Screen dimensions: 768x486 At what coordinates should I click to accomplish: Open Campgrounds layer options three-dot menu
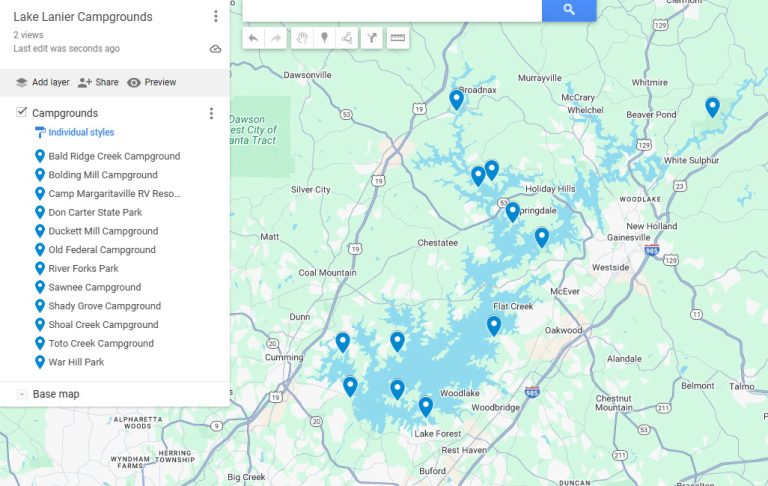(211, 113)
